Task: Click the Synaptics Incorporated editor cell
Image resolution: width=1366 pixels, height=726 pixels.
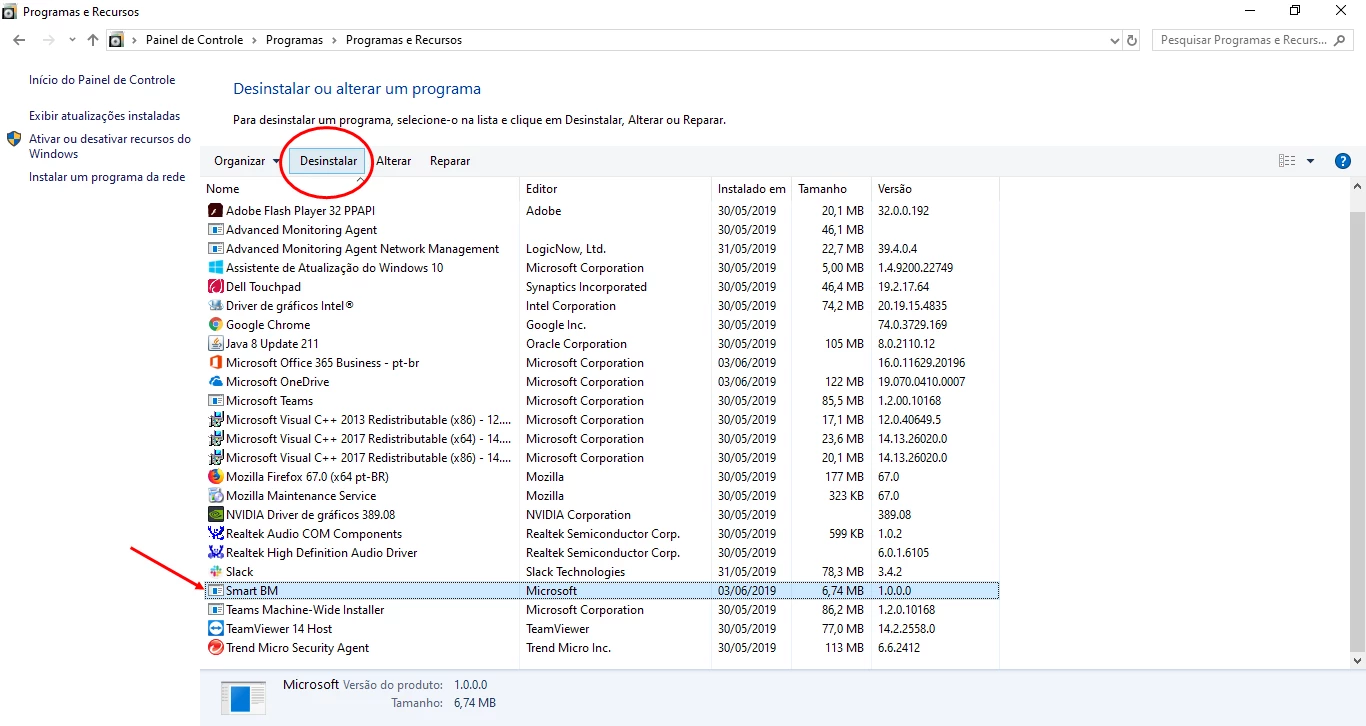Action: point(586,287)
